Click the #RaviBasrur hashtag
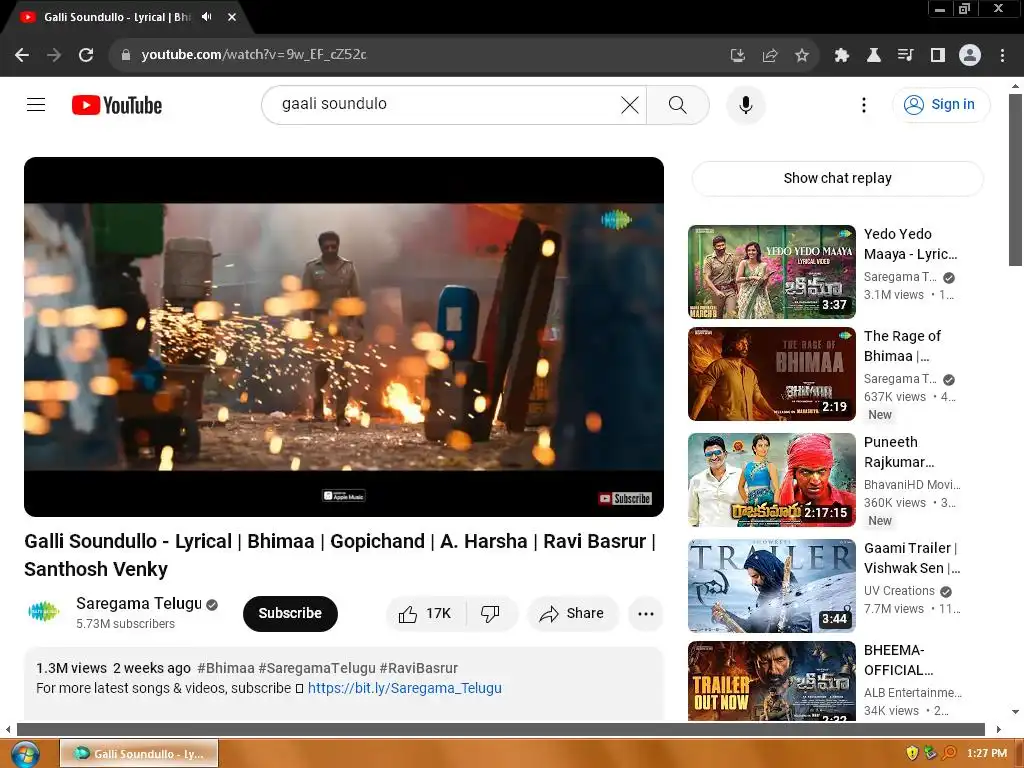1024x768 pixels. point(419,668)
